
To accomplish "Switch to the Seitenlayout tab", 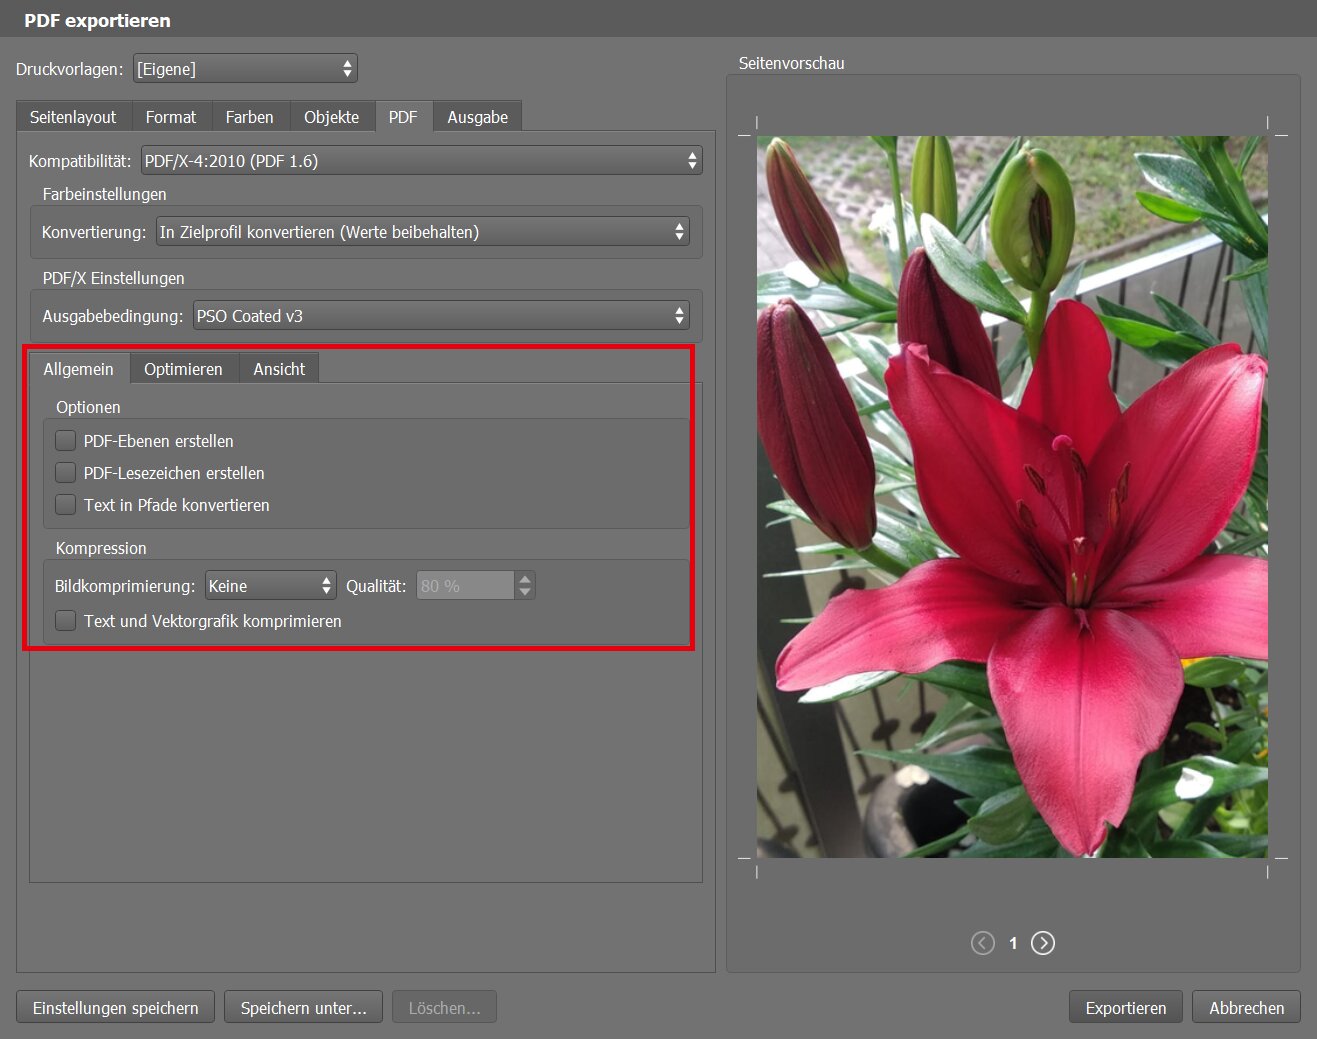I will coord(73,117).
